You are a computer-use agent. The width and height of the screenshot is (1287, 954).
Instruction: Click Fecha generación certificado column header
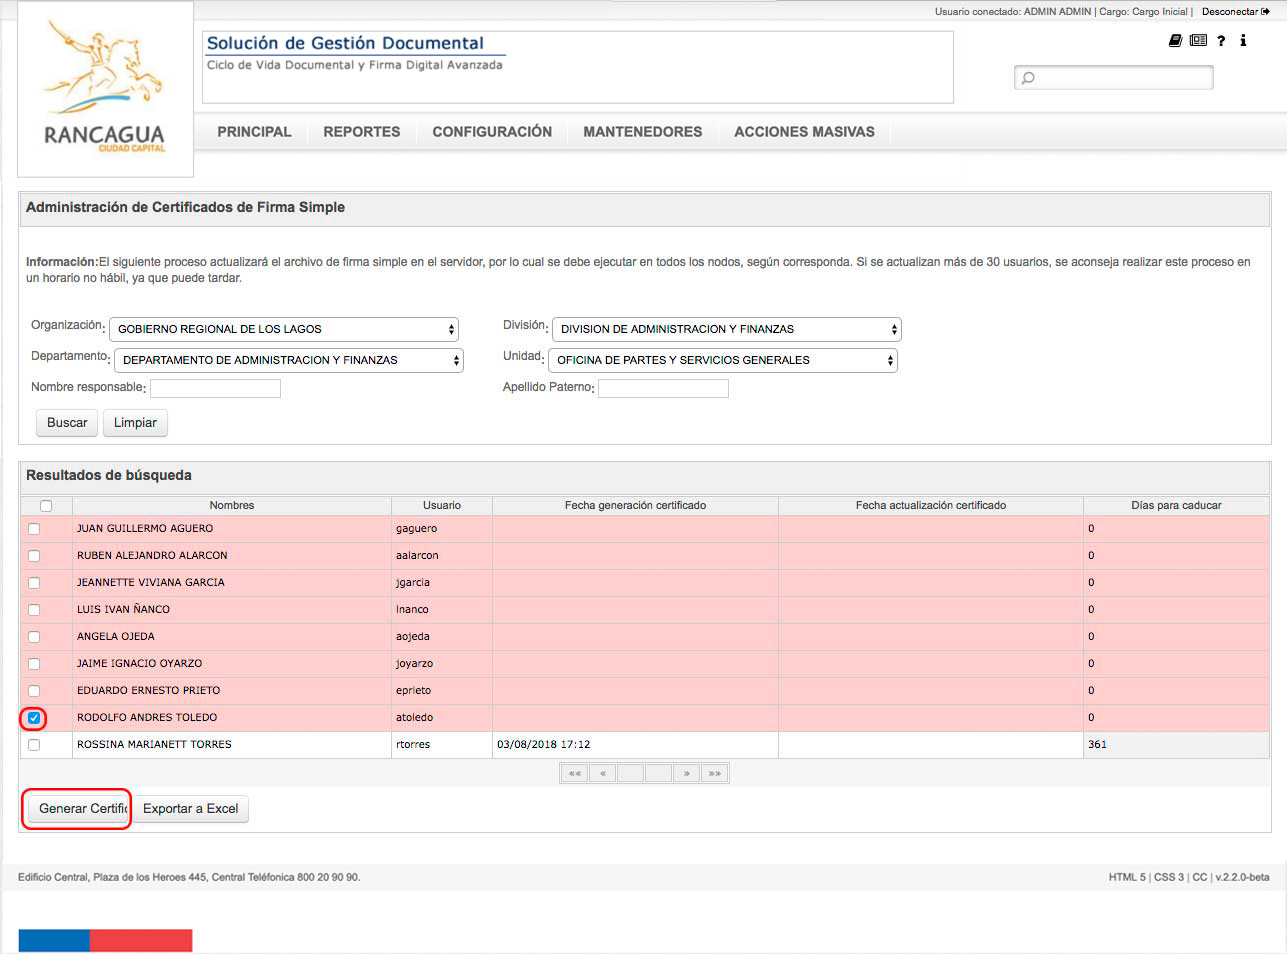[x=635, y=506]
